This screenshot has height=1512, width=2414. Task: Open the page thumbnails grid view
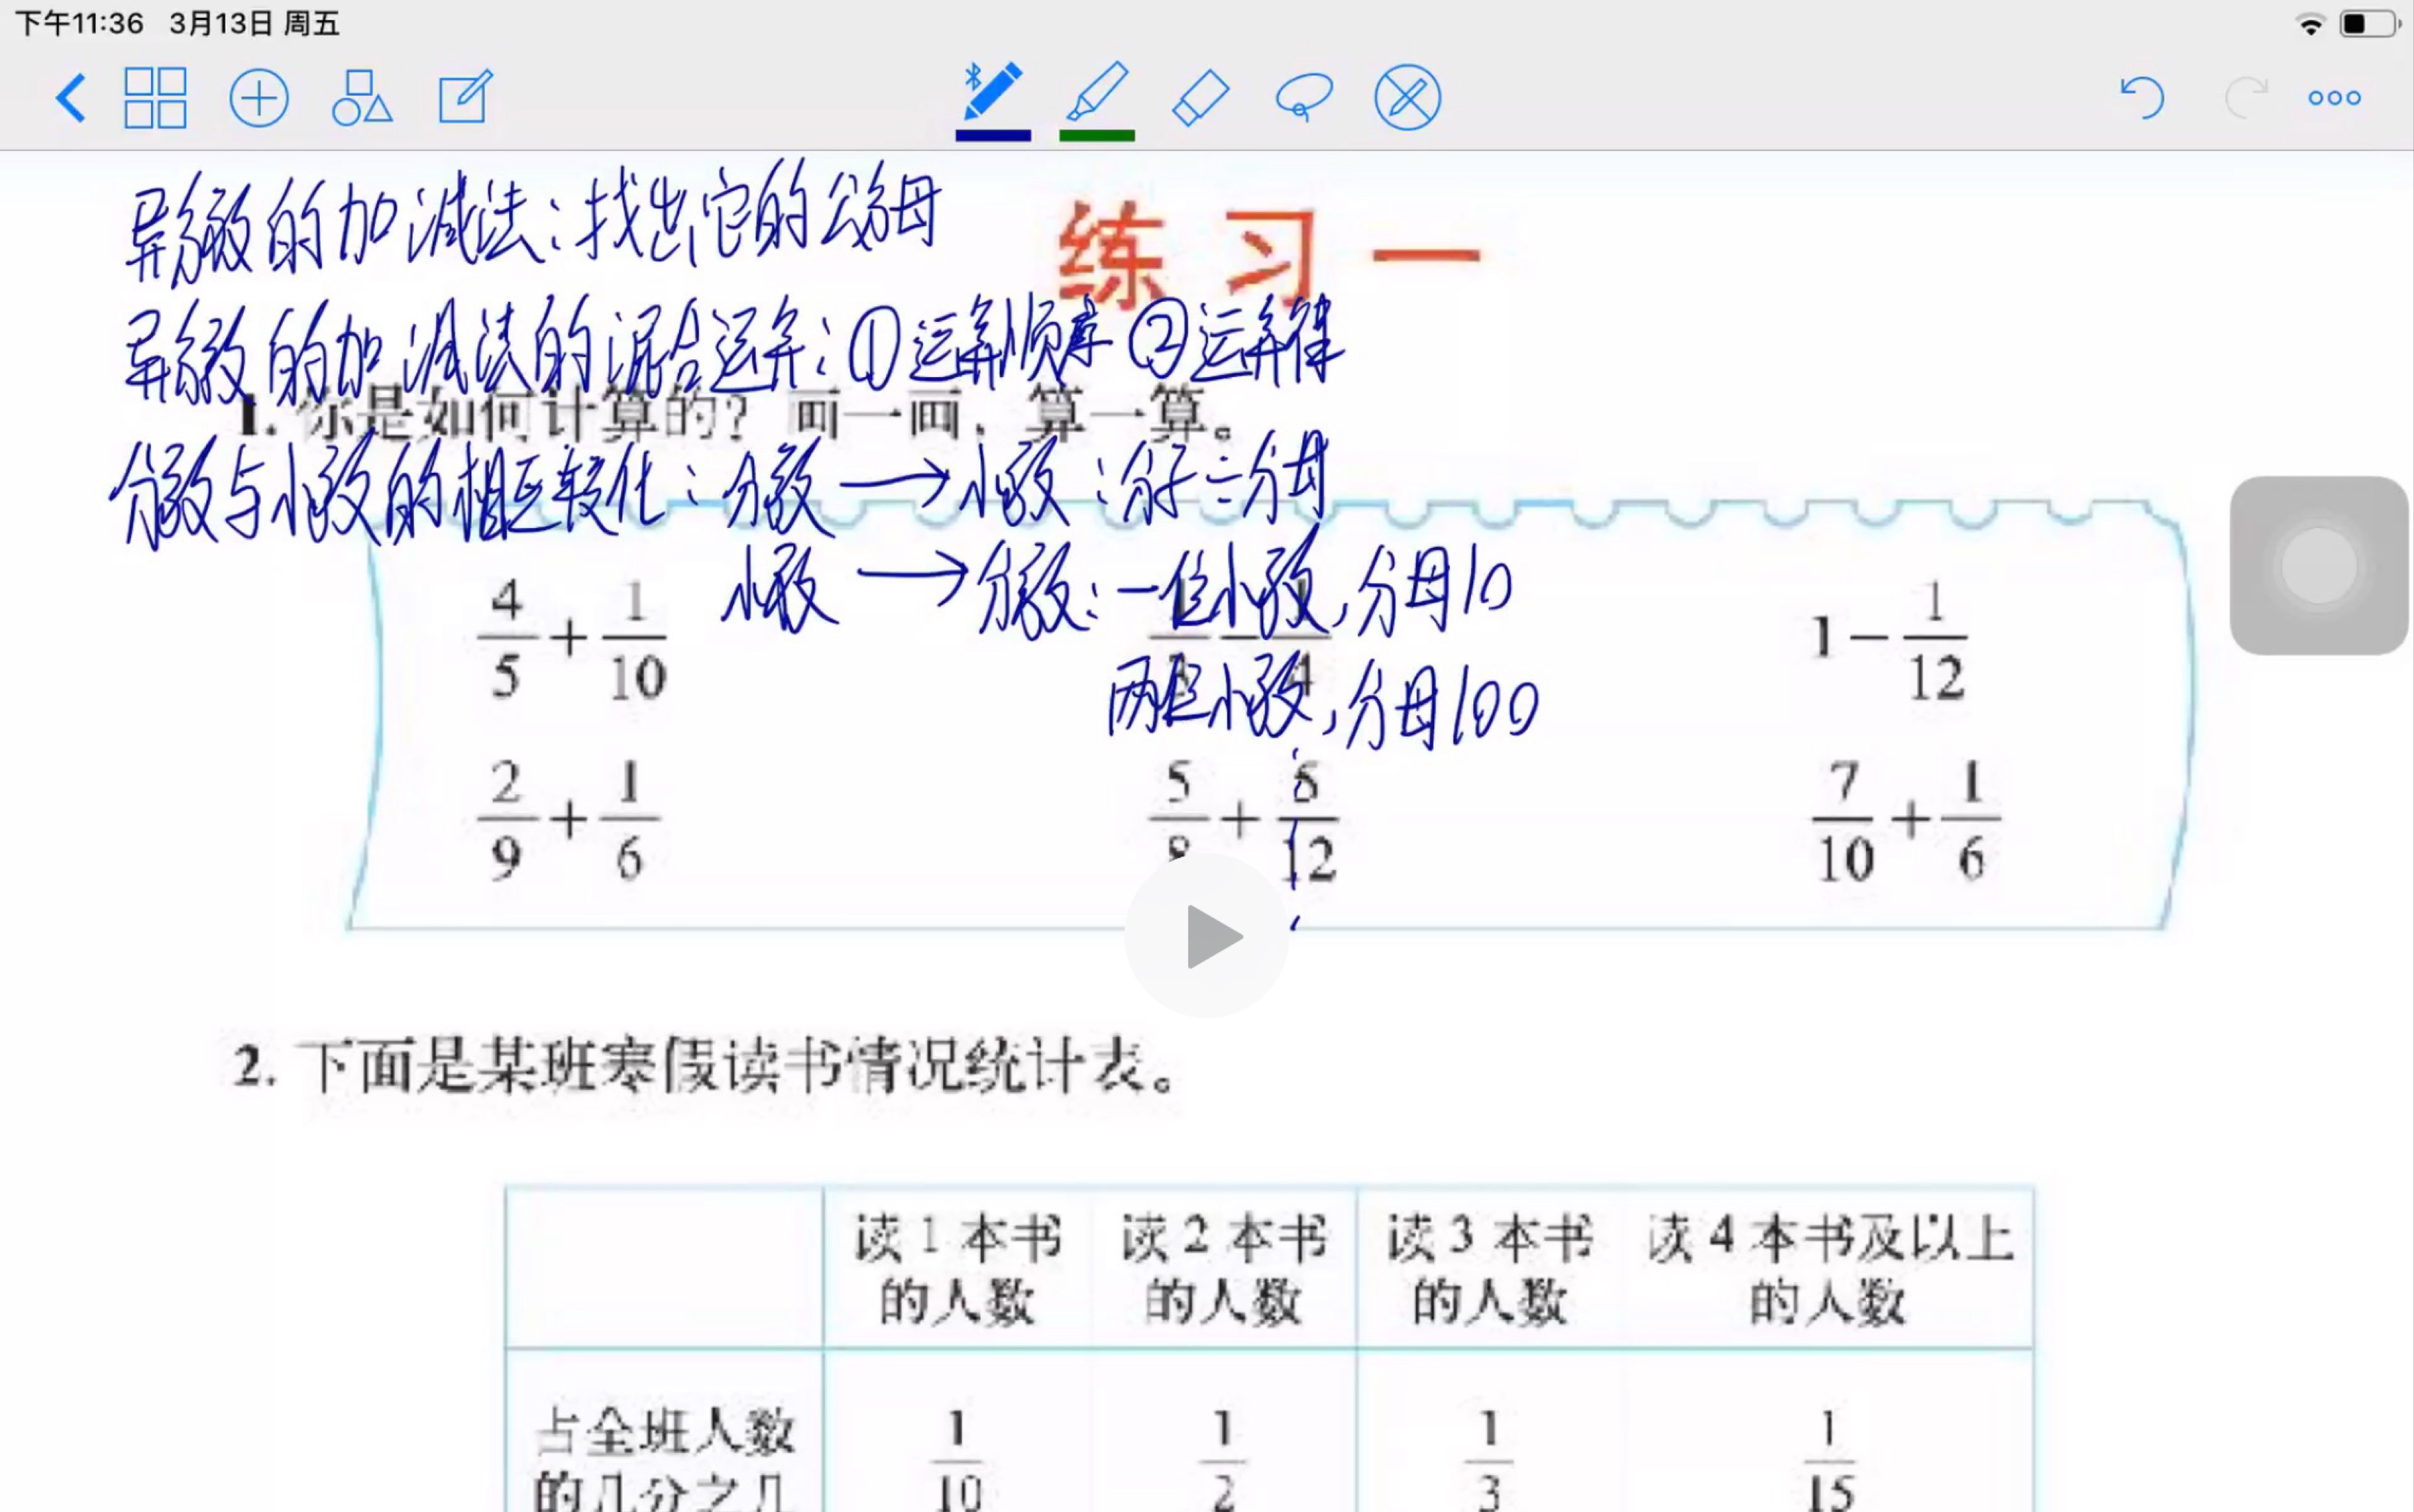point(155,98)
